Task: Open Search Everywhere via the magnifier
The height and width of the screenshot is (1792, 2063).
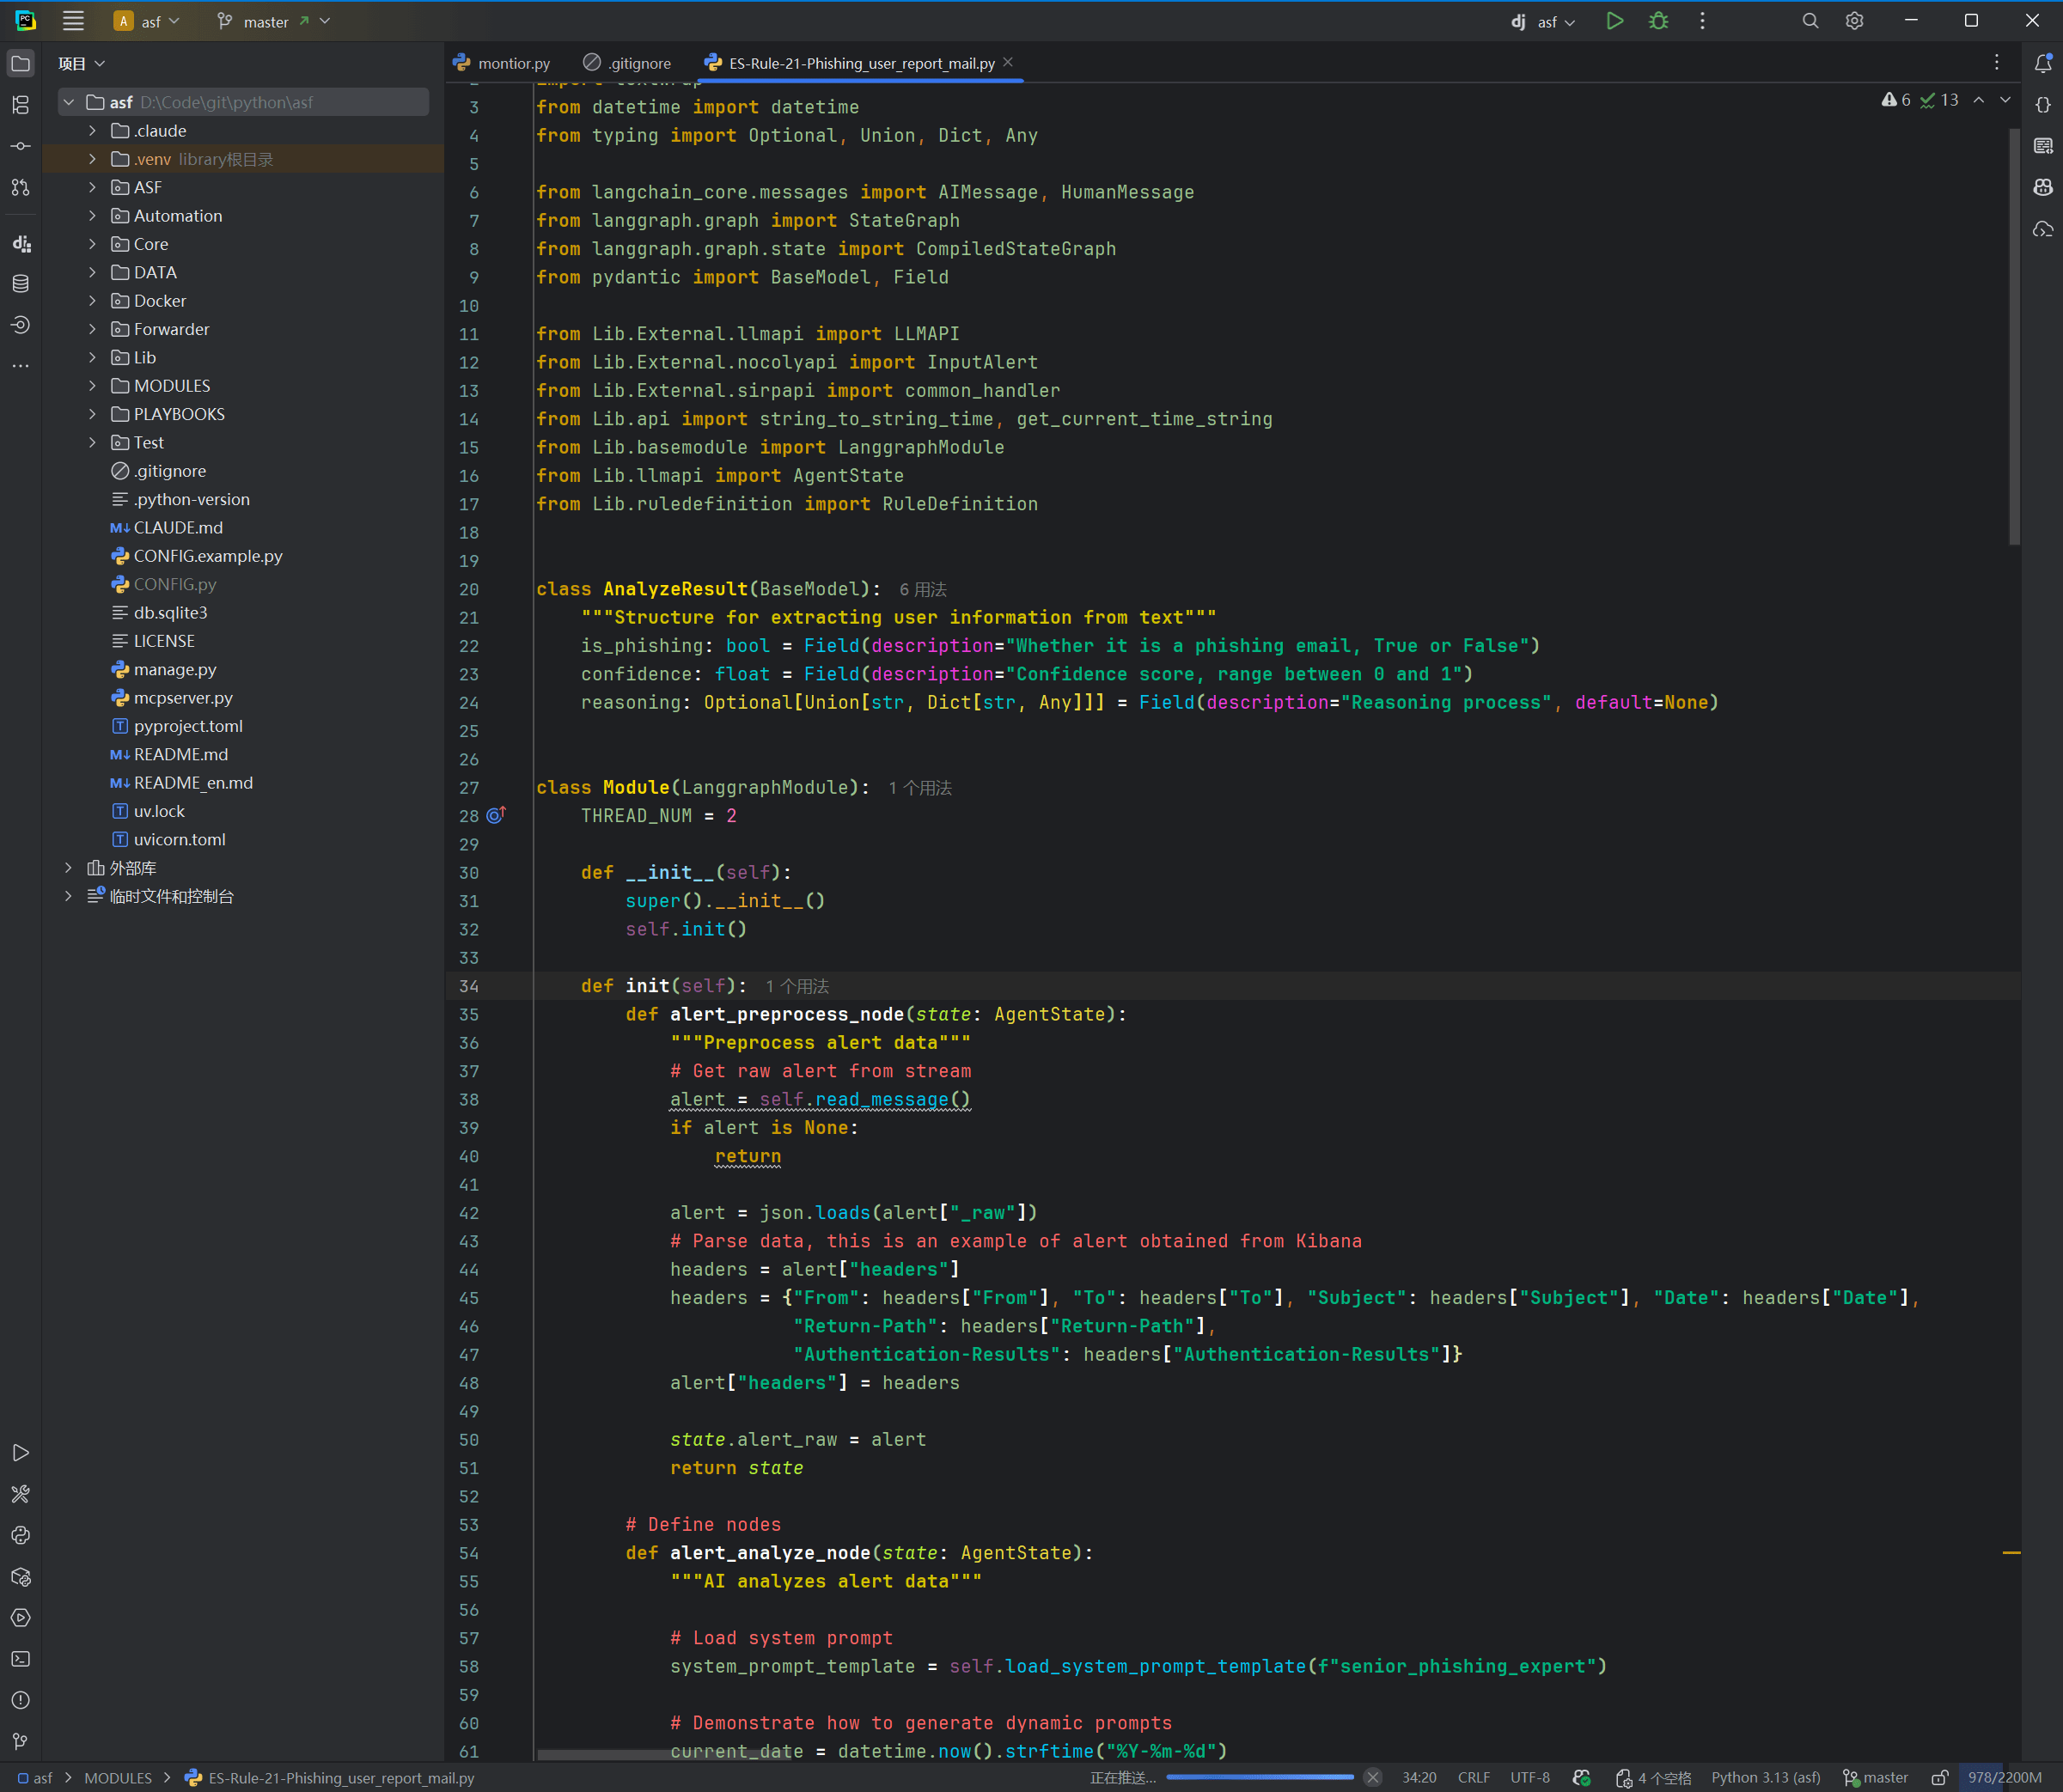Action: point(1810,20)
